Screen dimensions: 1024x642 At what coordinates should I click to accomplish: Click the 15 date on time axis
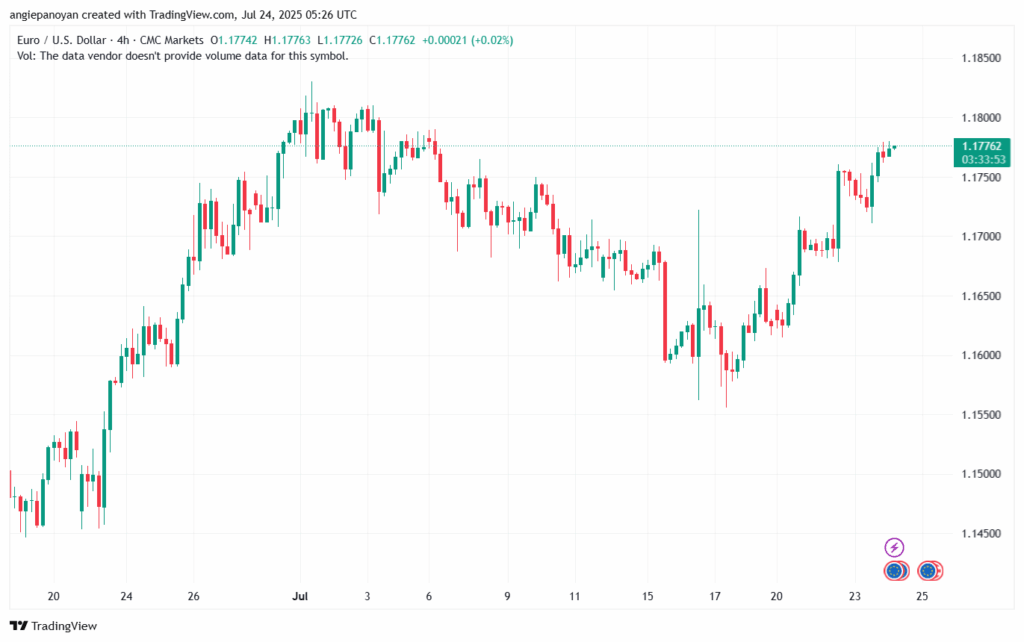(x=647, y=596)
